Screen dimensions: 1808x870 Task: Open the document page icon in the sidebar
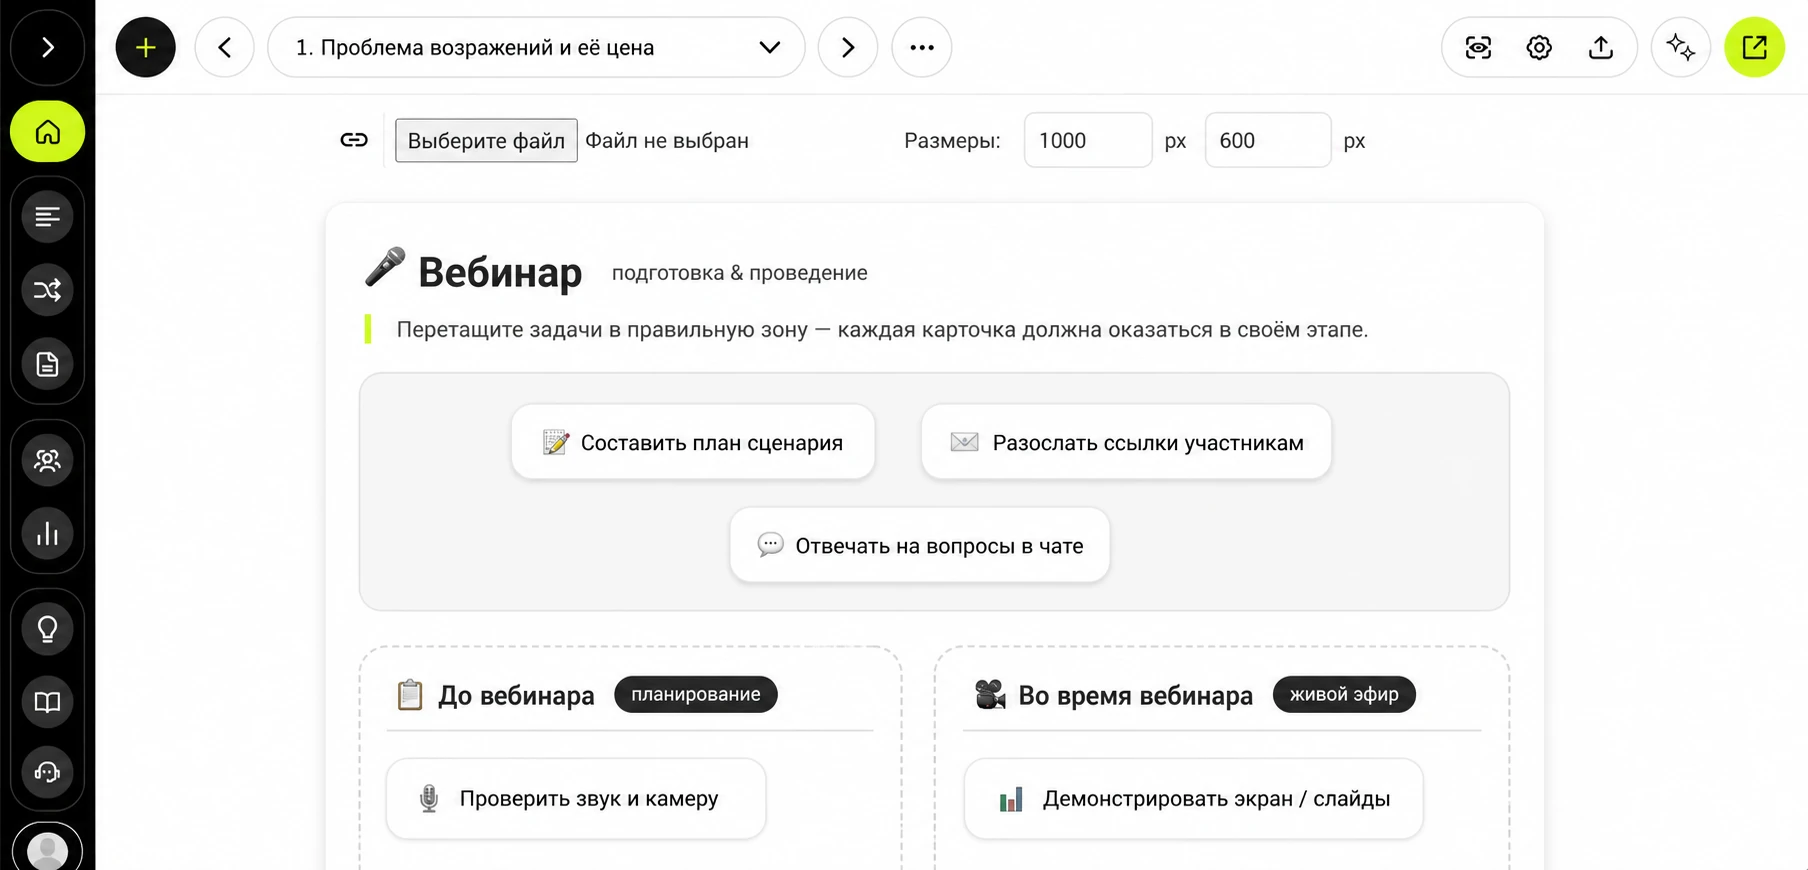tap(47, 364)
